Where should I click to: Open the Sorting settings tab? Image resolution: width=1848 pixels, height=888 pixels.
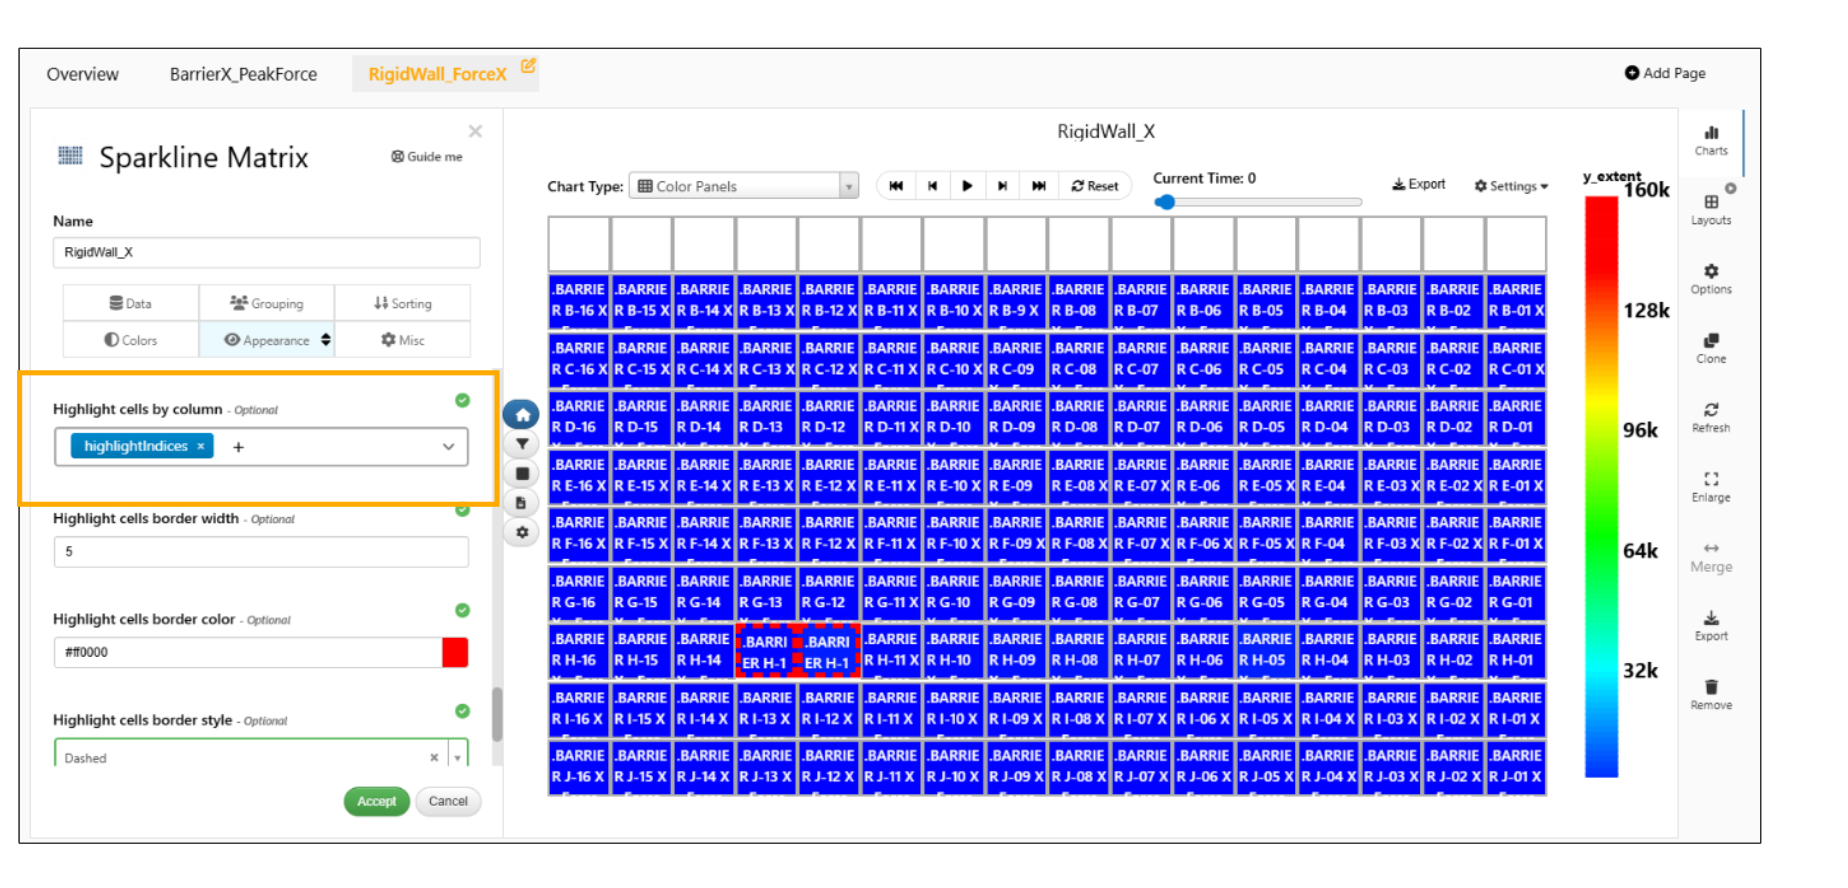tap(403, 303)
